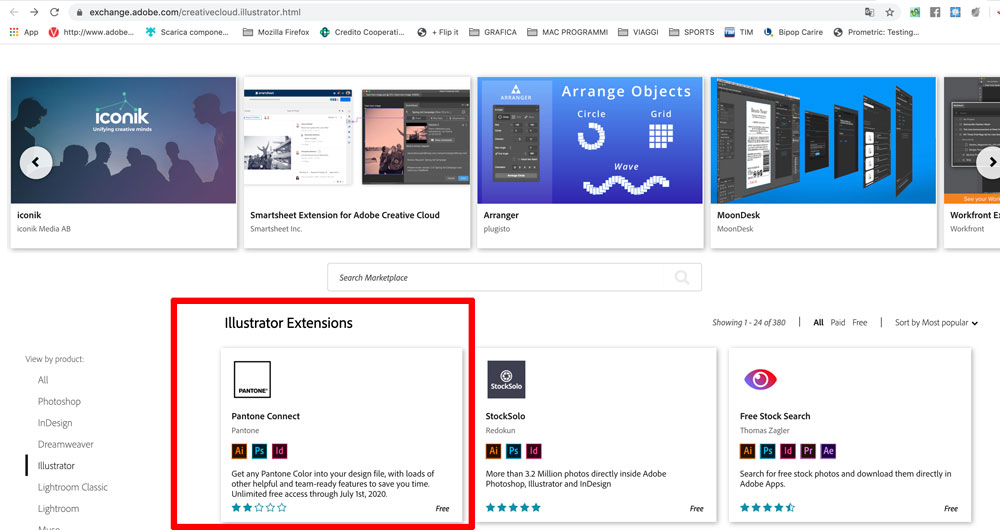Click the Free Stock Search eye logo
Image resolution: width=1000 pixels, height=530 pixels.
point(760,379)
